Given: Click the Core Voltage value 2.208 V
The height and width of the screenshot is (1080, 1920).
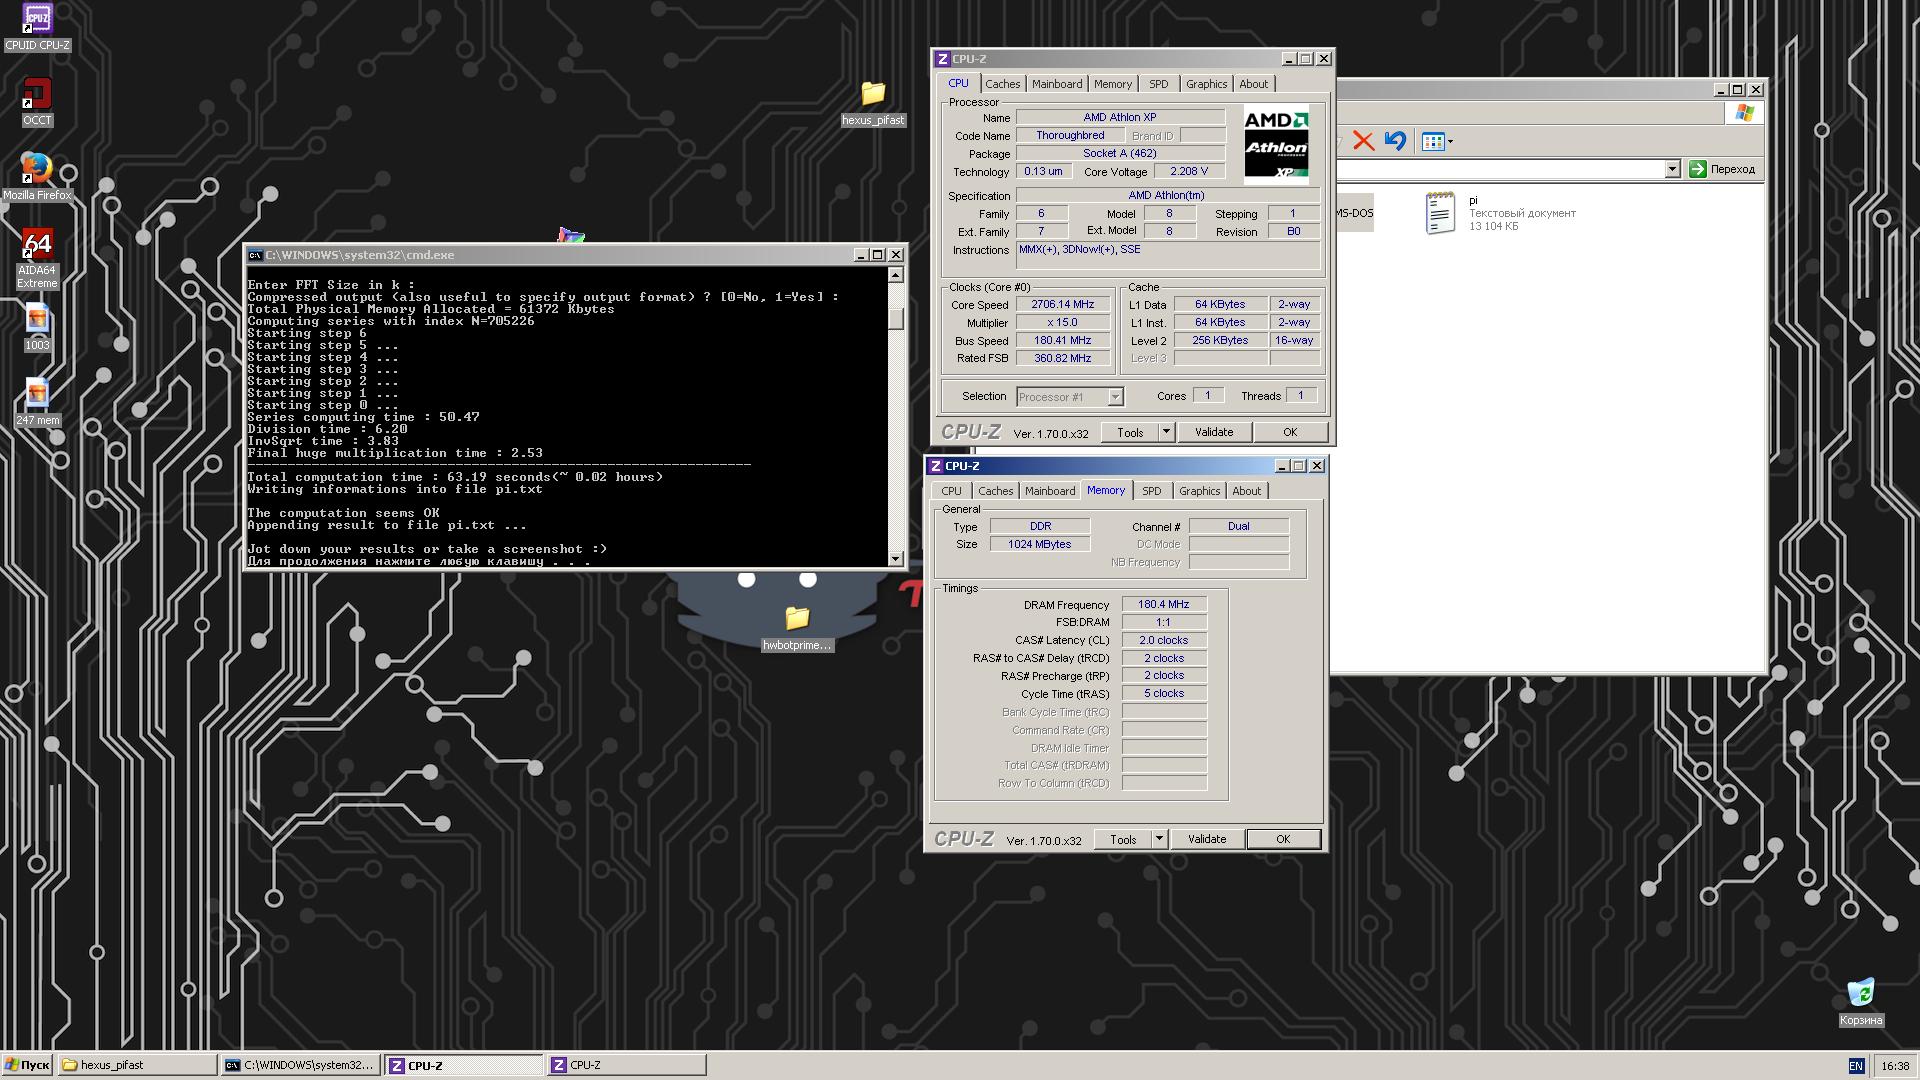Looking at the screenshot, I should (x=1189, y=171).
